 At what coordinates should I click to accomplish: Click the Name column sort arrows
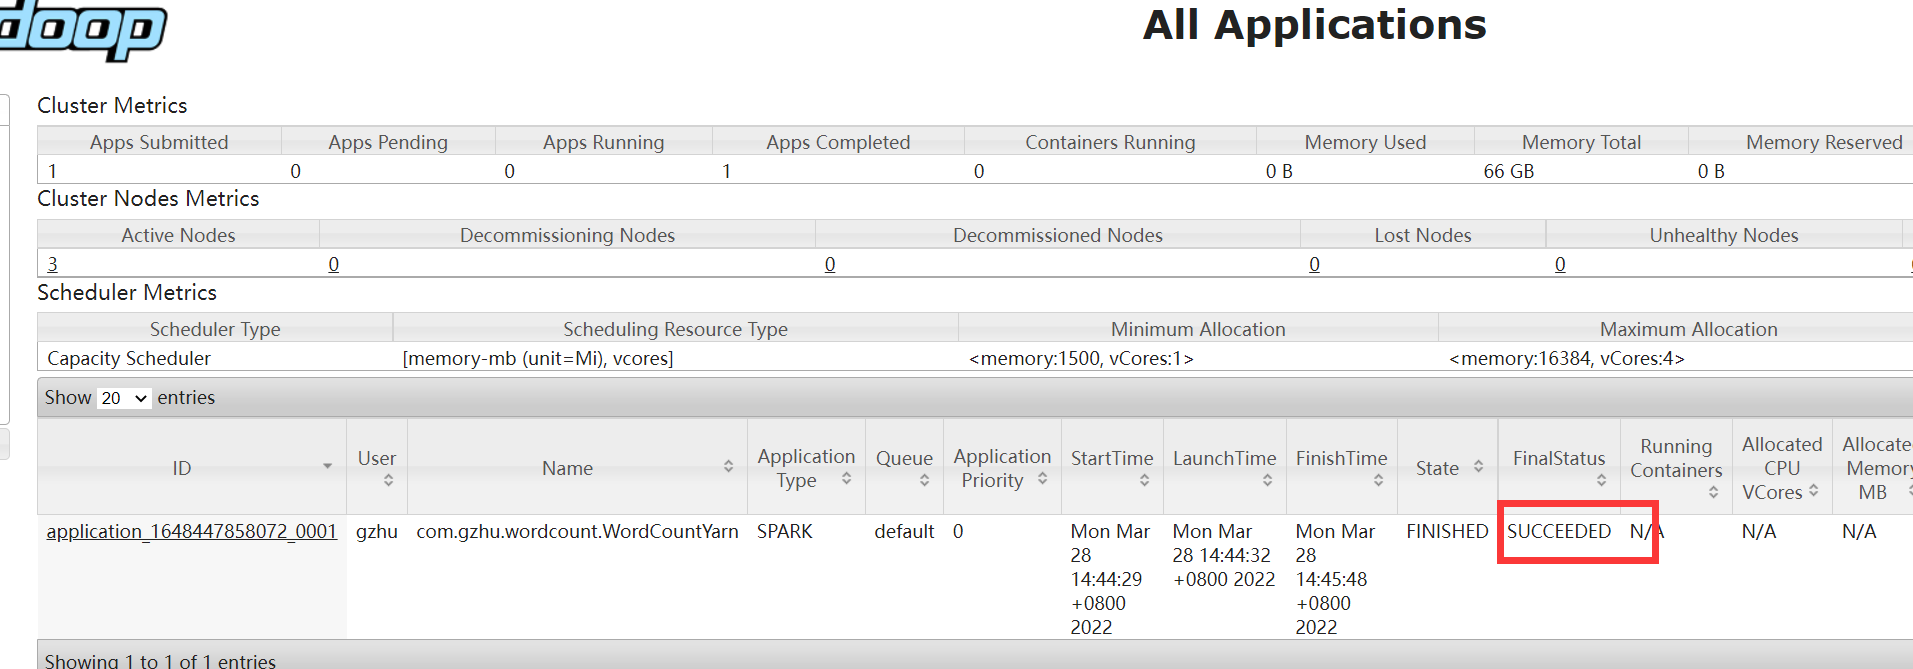coord(728,467)
